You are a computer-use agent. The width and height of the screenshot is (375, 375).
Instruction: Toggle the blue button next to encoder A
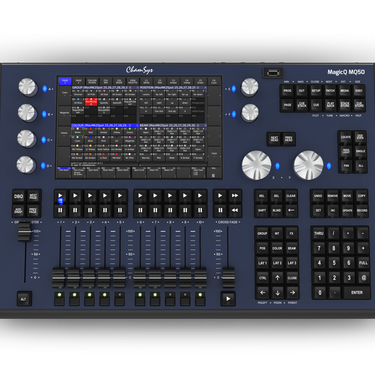pyautogui.click(x=45, y=89)
